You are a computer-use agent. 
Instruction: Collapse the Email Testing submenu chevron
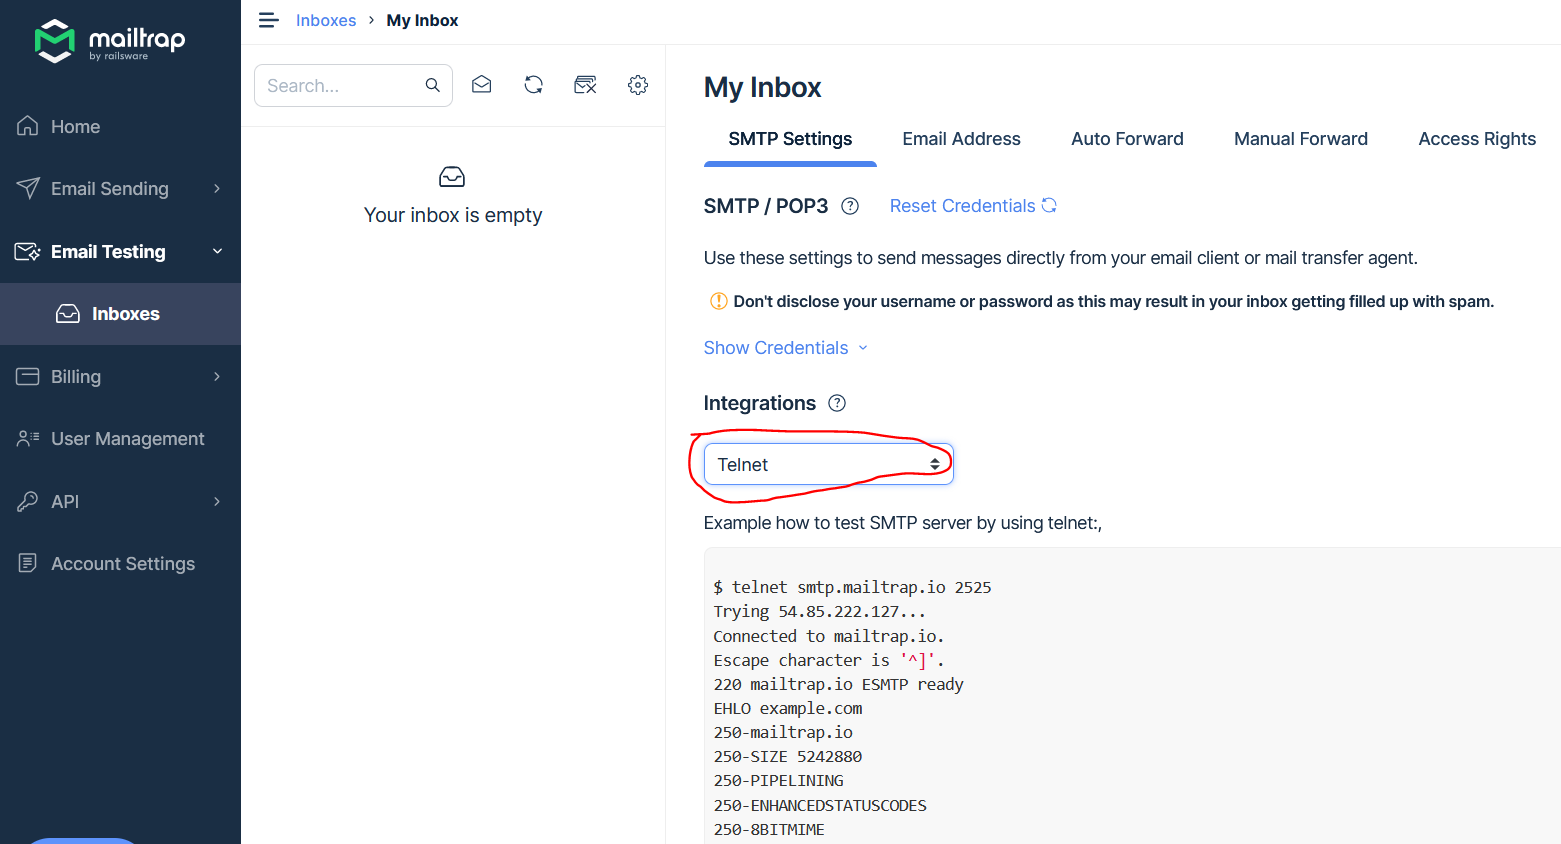coord(217,251)
